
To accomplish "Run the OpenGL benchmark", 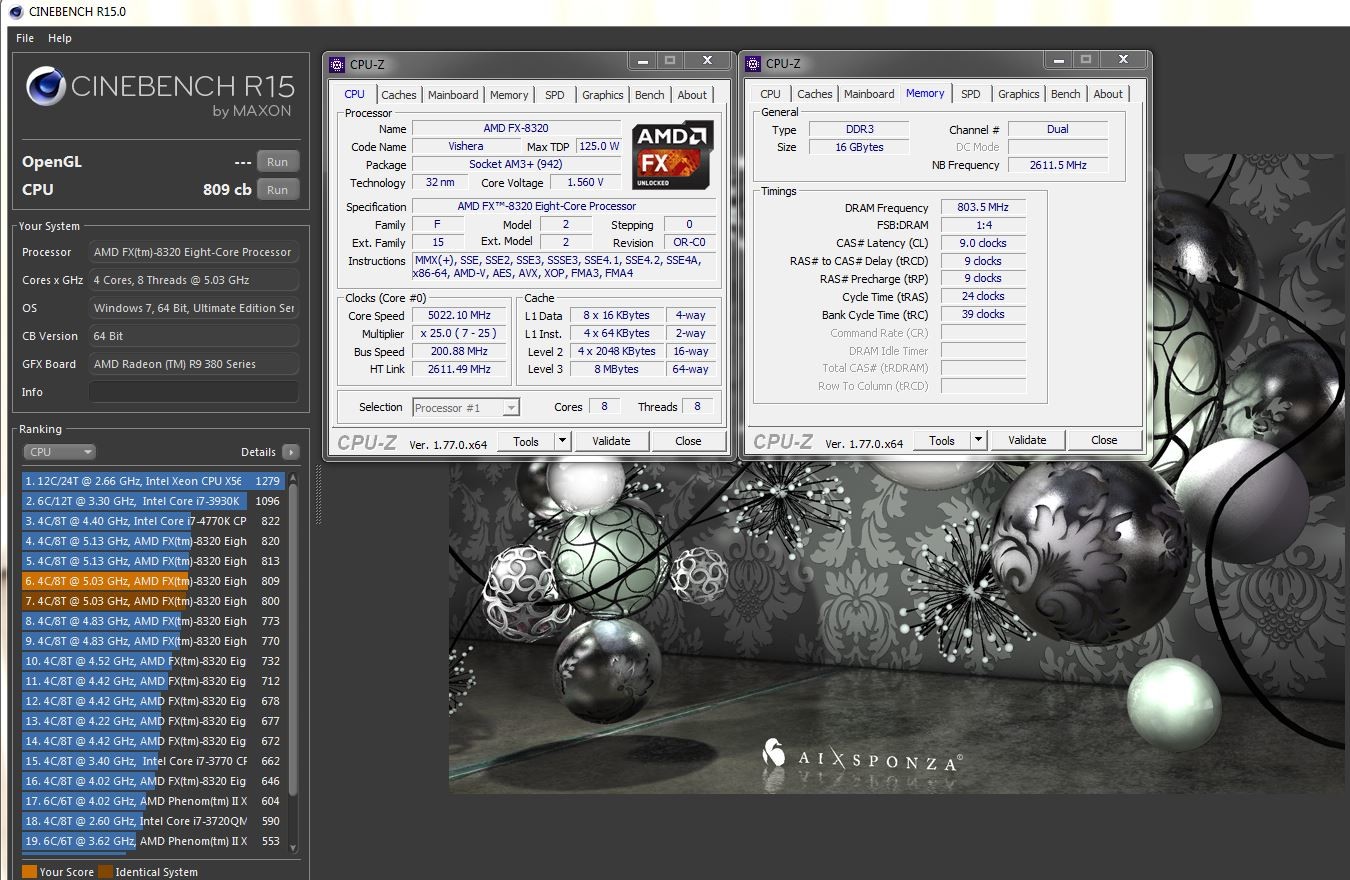I will point(278,161).
